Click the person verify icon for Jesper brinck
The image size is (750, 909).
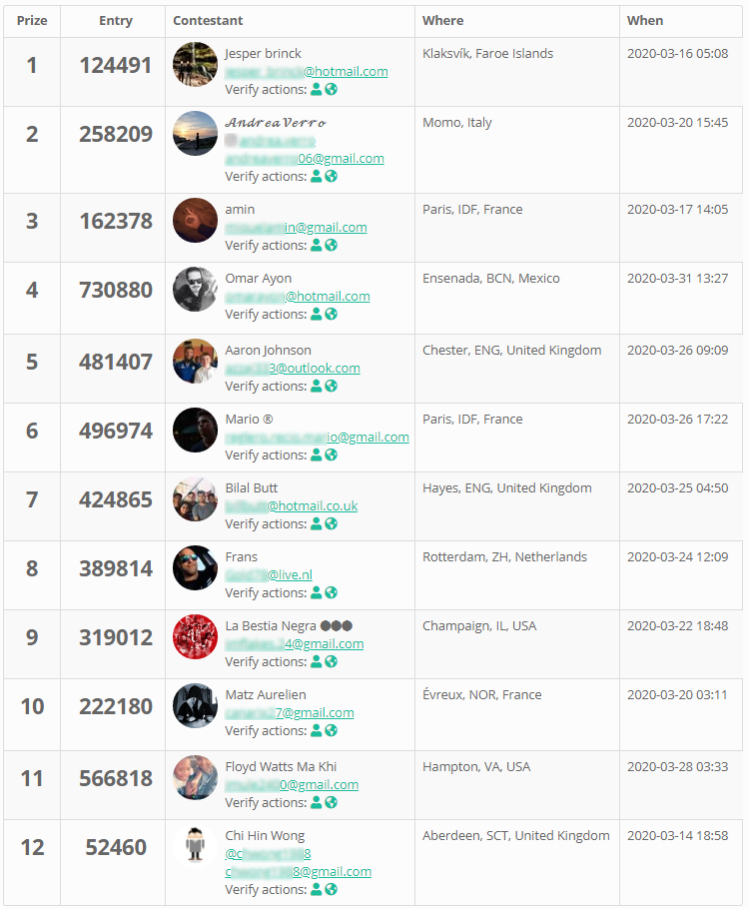click(316, 89)
